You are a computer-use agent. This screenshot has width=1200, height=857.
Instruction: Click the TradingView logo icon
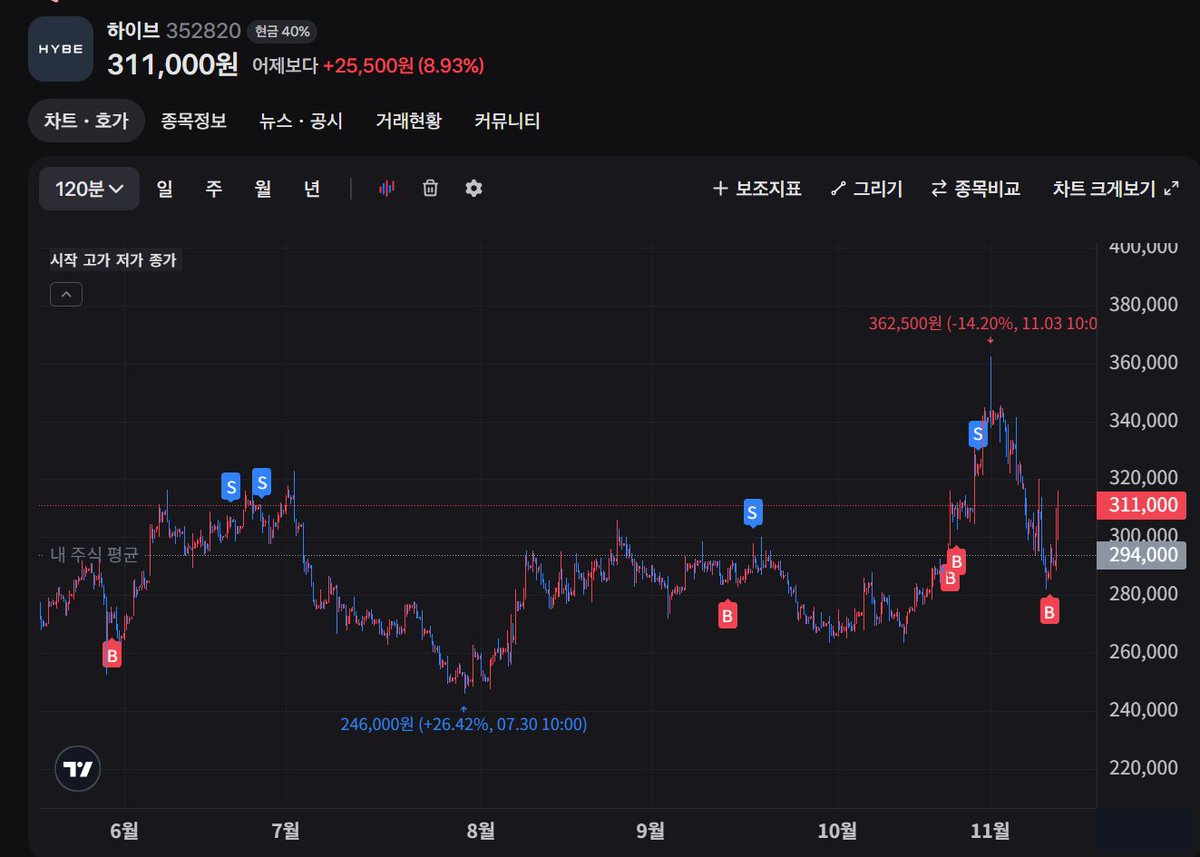(77, 769)
